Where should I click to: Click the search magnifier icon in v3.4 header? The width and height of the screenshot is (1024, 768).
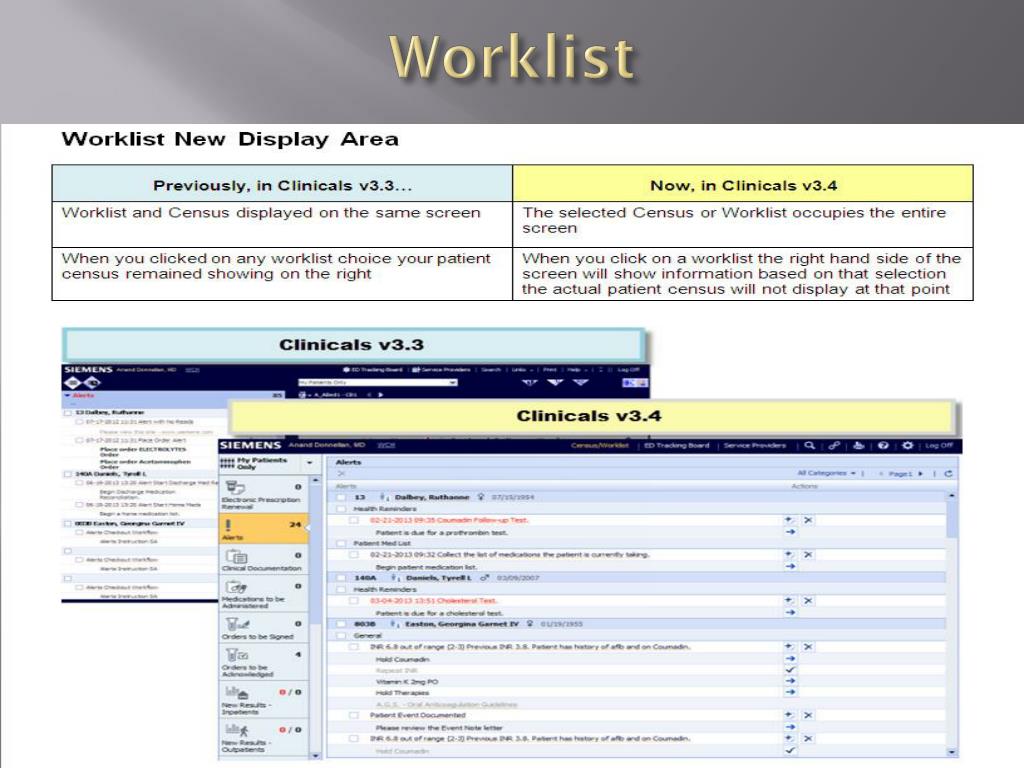pyautogui.click(x=809, y=445)
